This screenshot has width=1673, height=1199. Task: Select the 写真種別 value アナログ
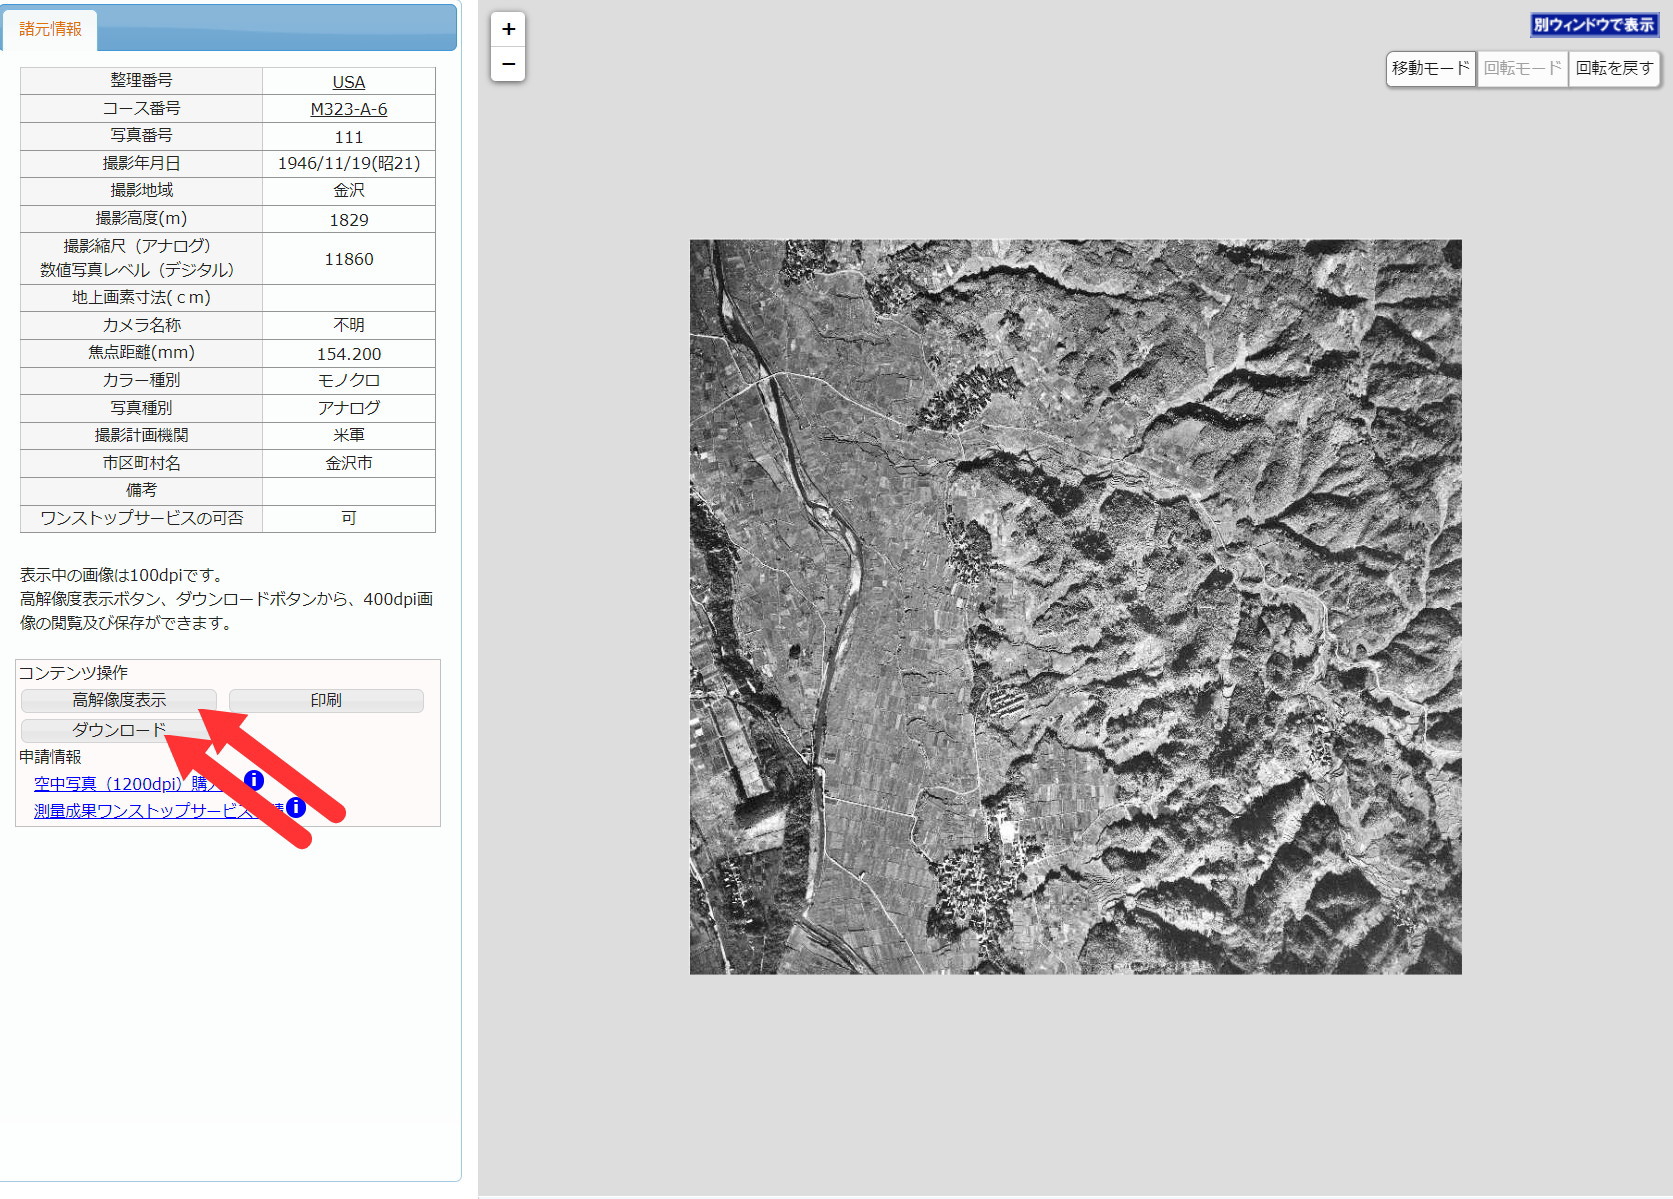349,408
